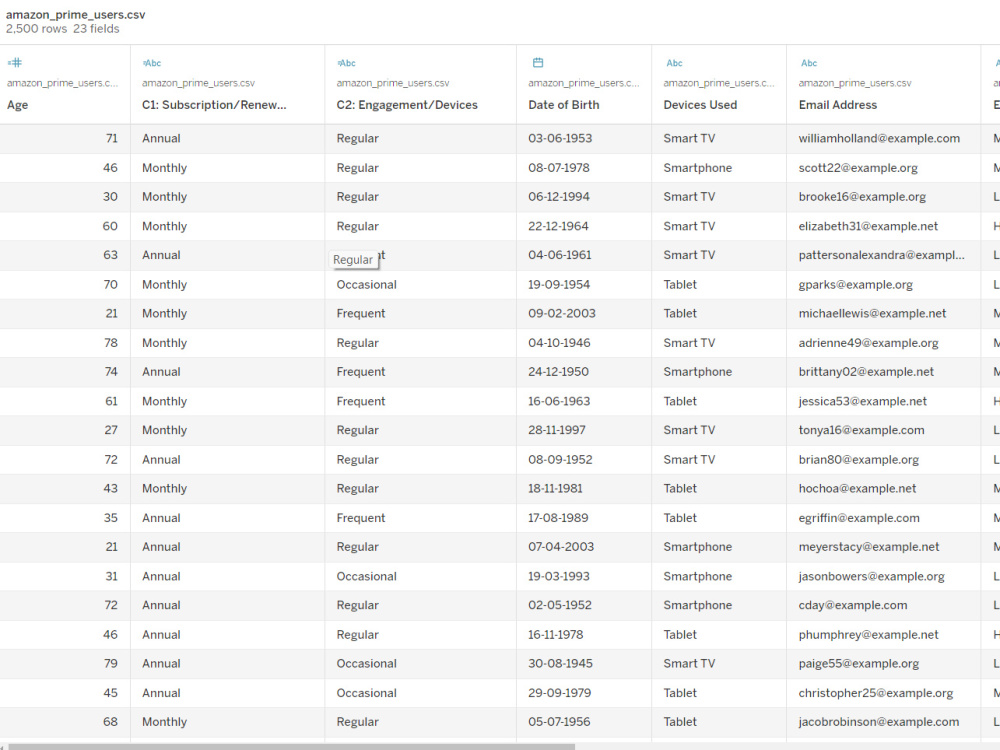Image resolution: width=1000 pixels, height=750 pixels.
Task: Click Monthly in the jacobrobinson@example.com row
Action: pyautogui.click(x=165, y=722)
